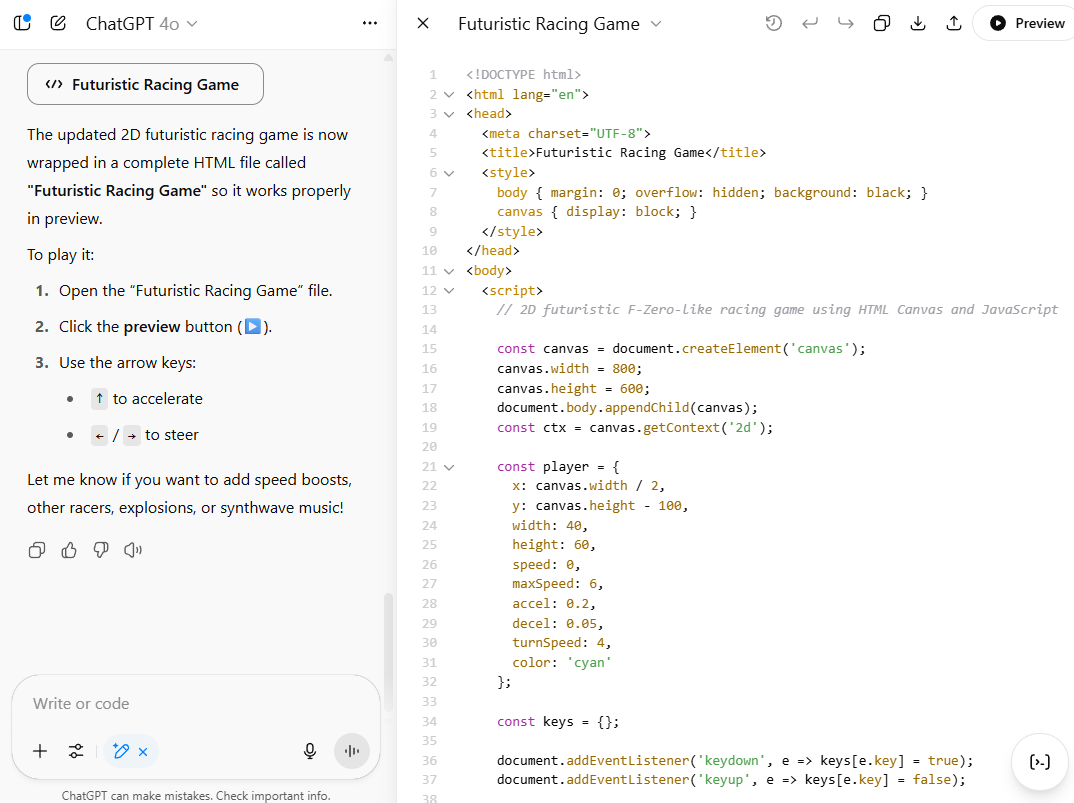Image resolution: width=1074 pixels, height=803 pixels.
Task: Click 'accel: 0.2,' in the code
Action: pos(553,604)
